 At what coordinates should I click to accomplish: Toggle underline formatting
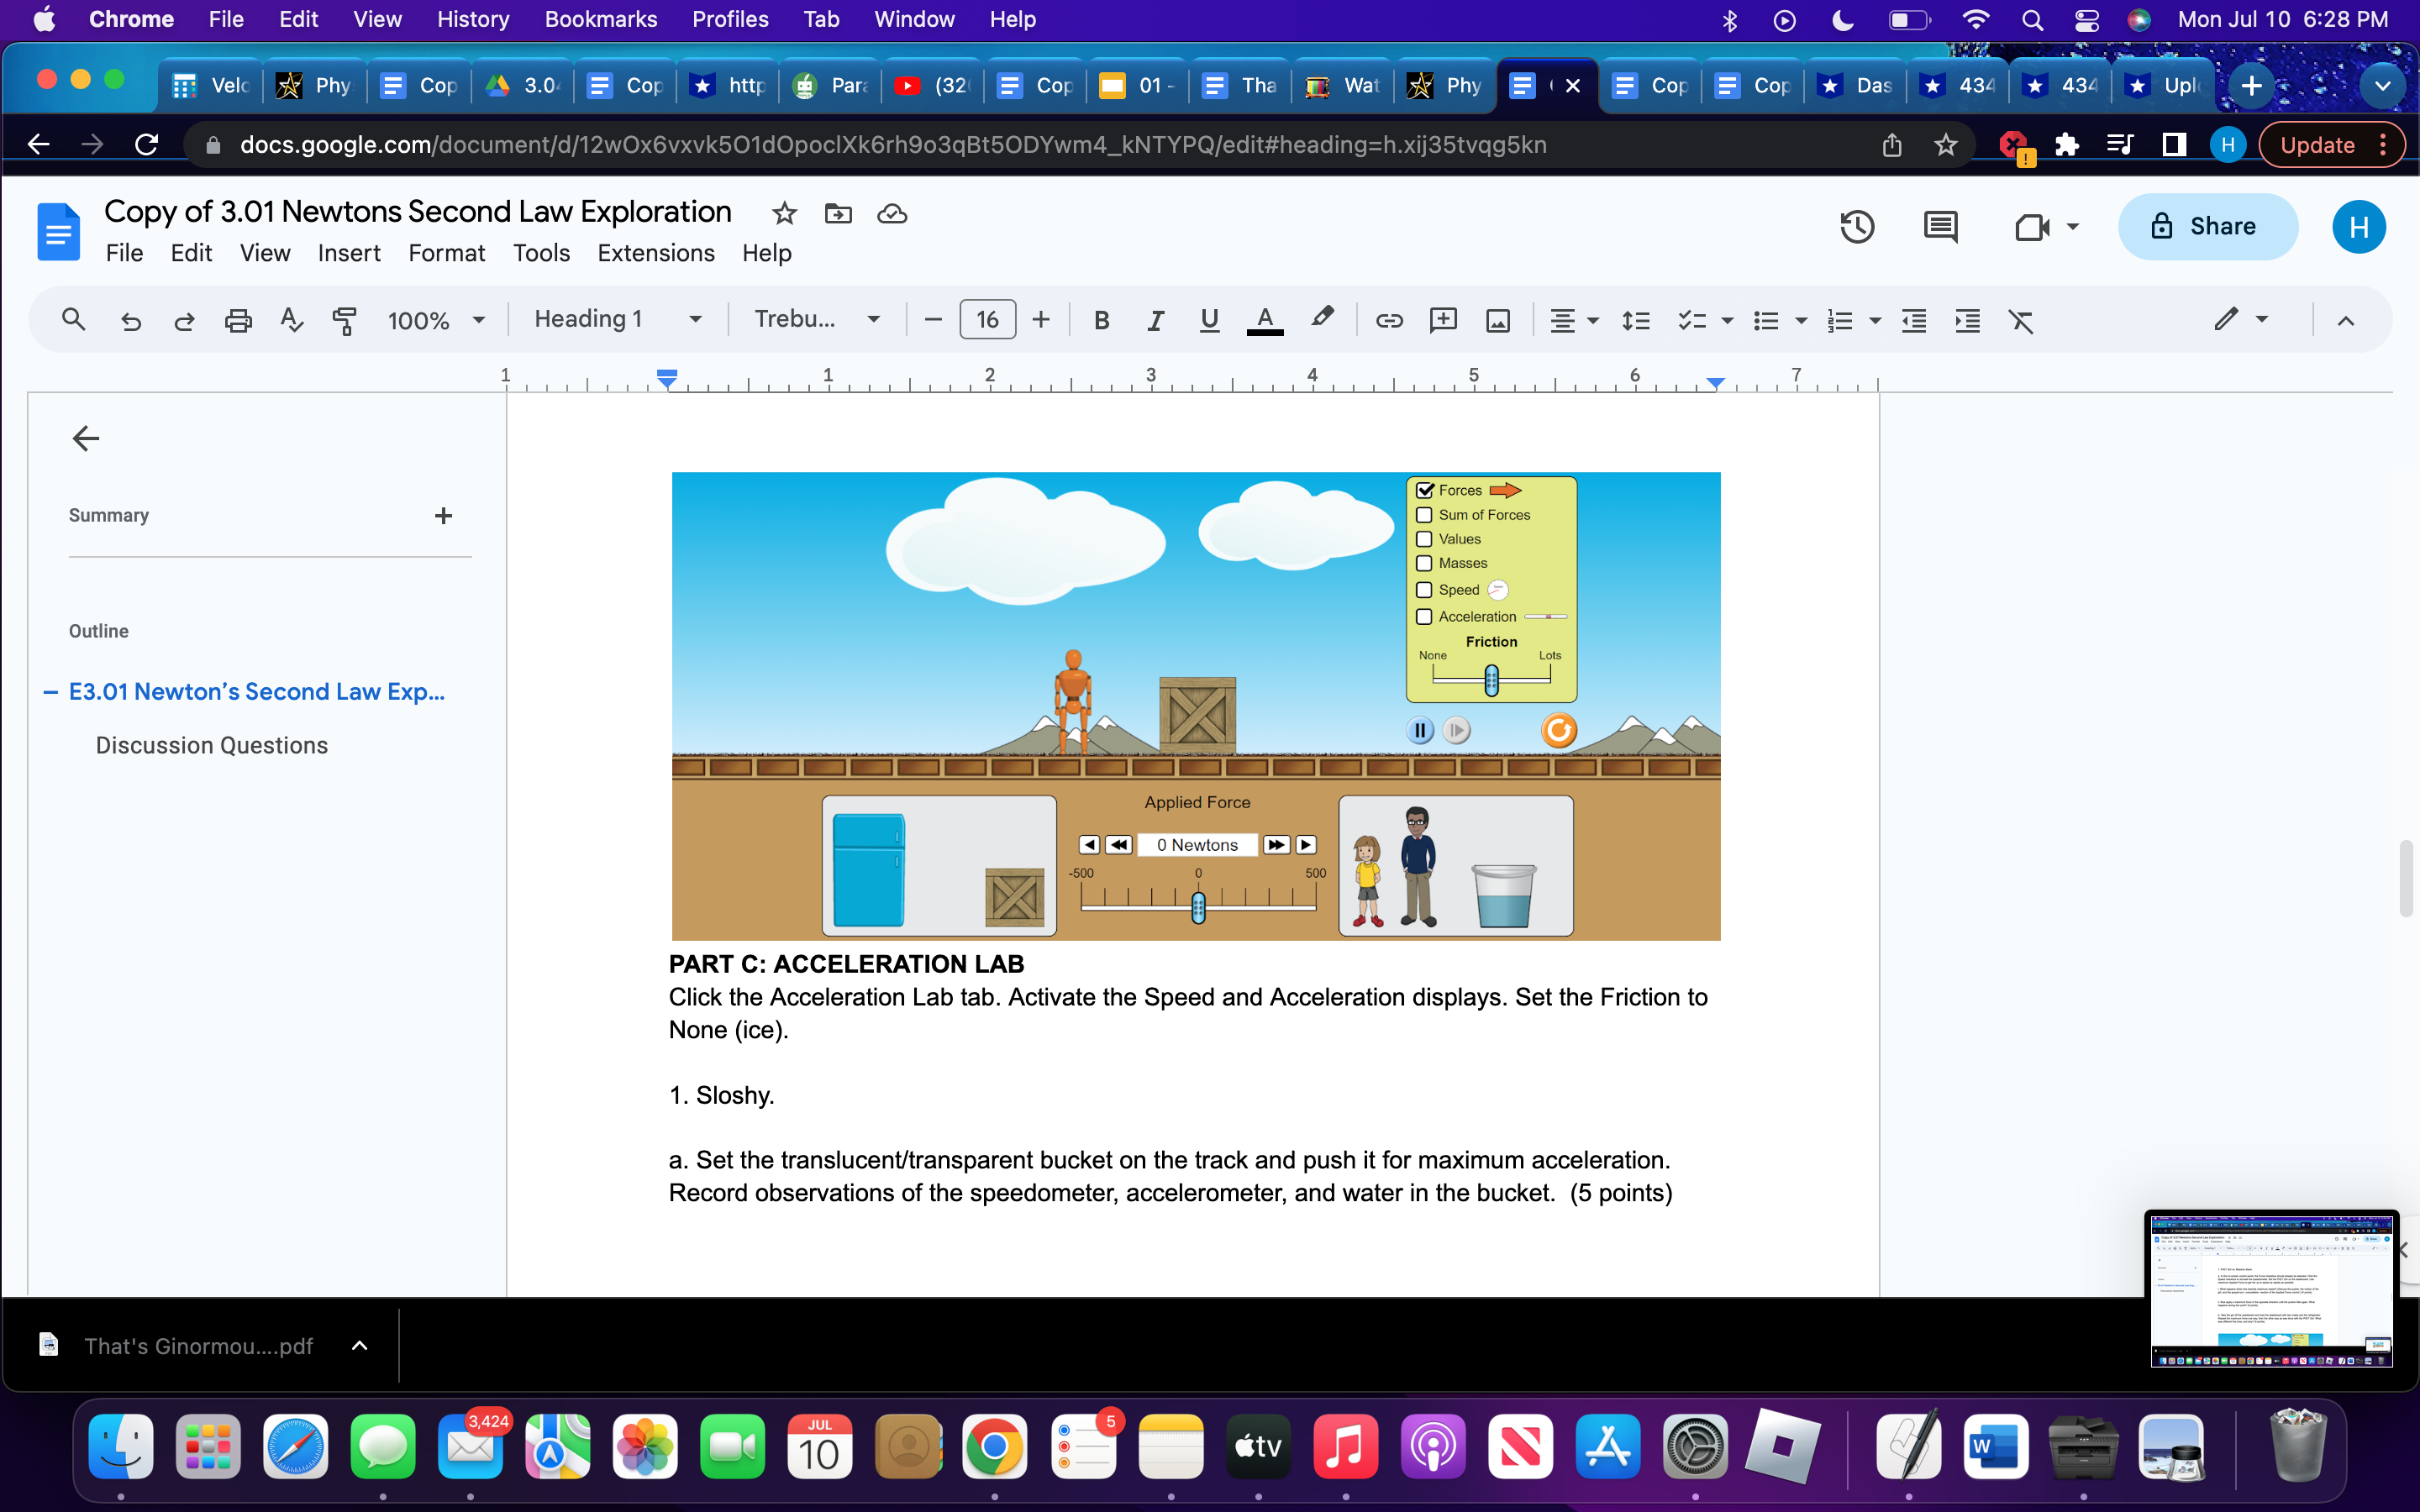(1209, 320)
